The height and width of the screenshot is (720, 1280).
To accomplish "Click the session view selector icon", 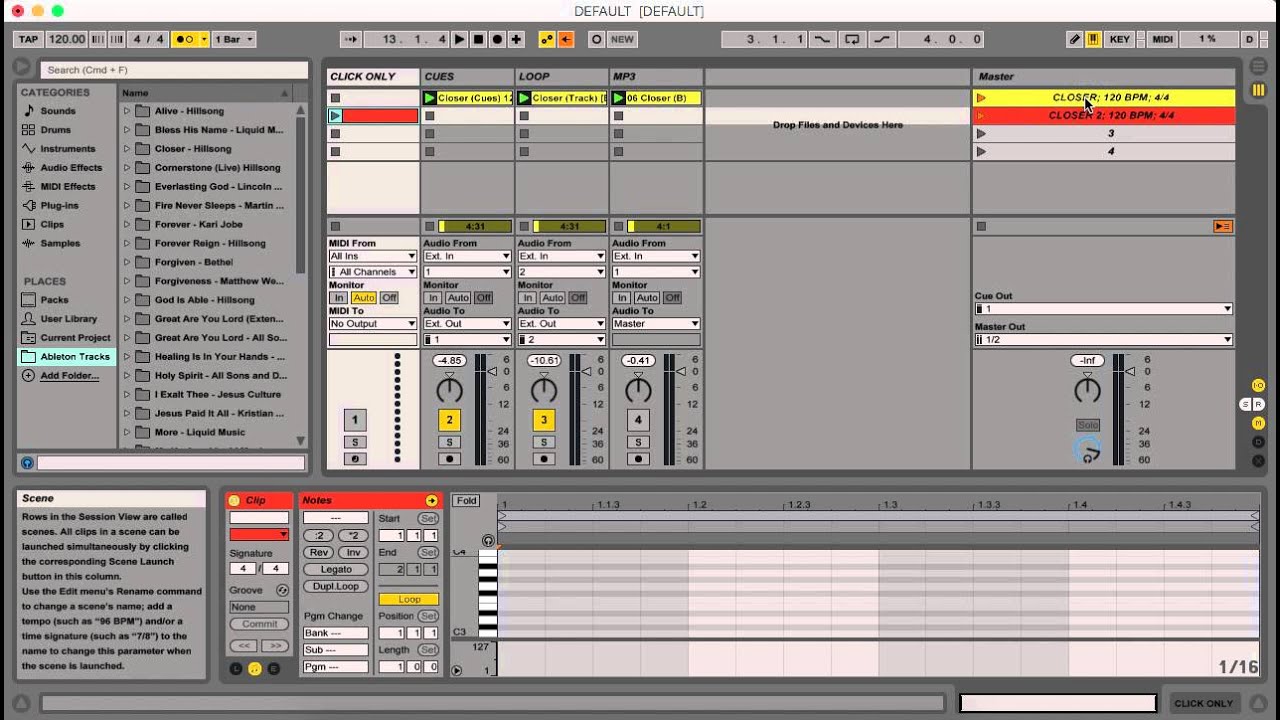I will tap(1258, 90).
